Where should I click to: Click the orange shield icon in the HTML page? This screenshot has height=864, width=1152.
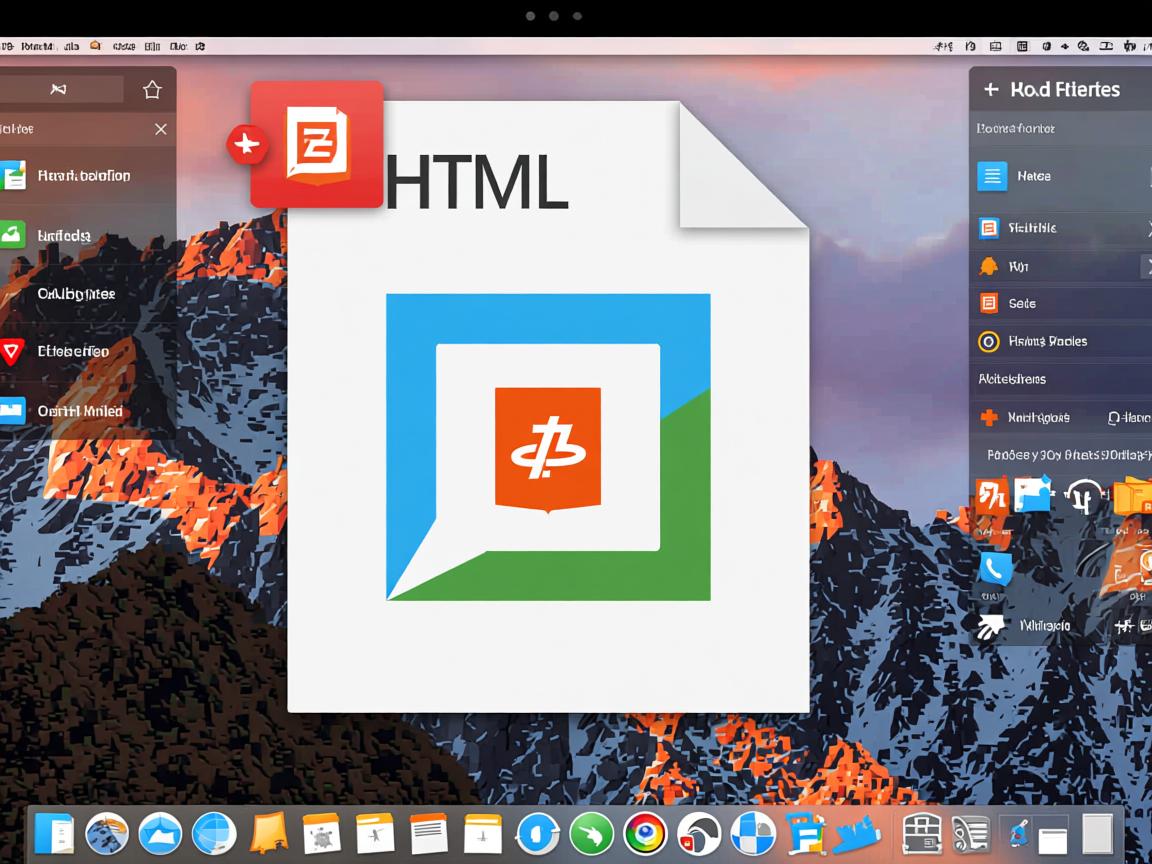(548, 449)
